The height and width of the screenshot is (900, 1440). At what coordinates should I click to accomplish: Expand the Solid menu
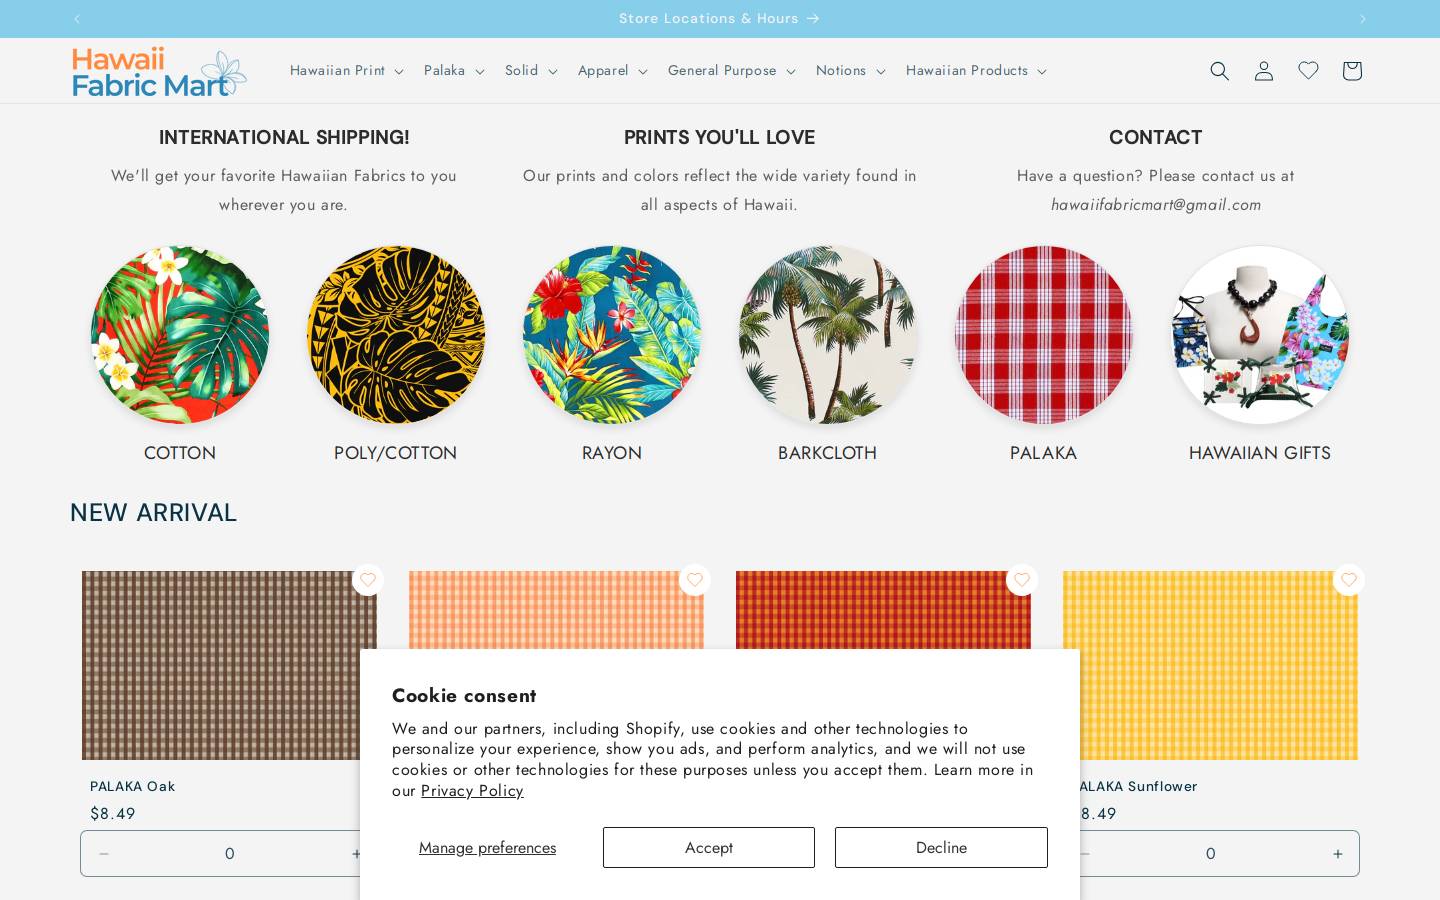point(531,70)
